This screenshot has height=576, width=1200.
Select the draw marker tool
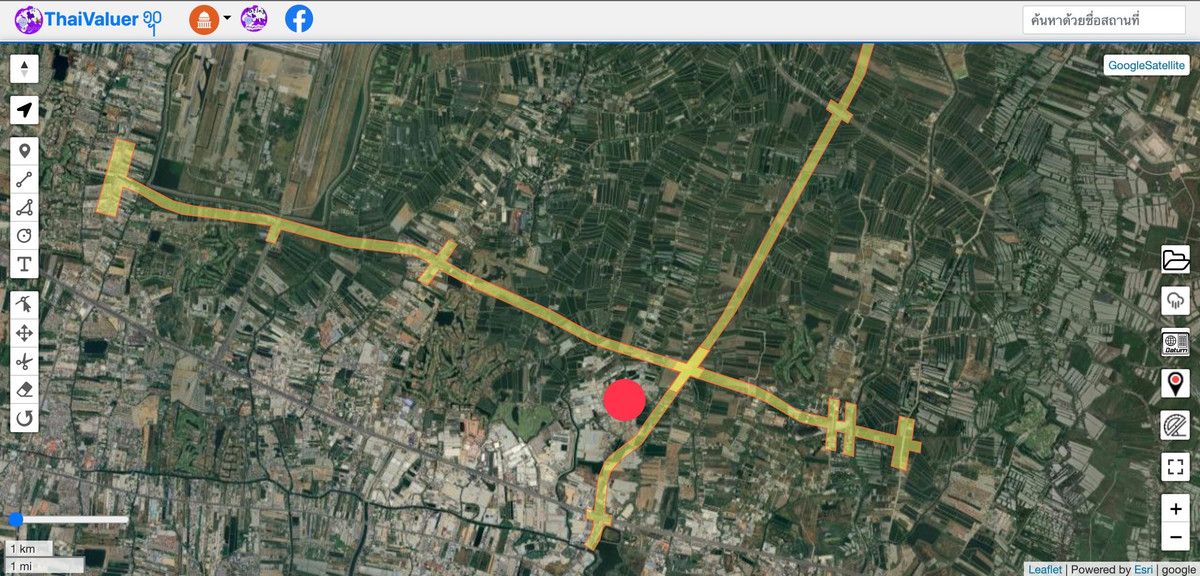pyautogui.click(x=24, y=152)
